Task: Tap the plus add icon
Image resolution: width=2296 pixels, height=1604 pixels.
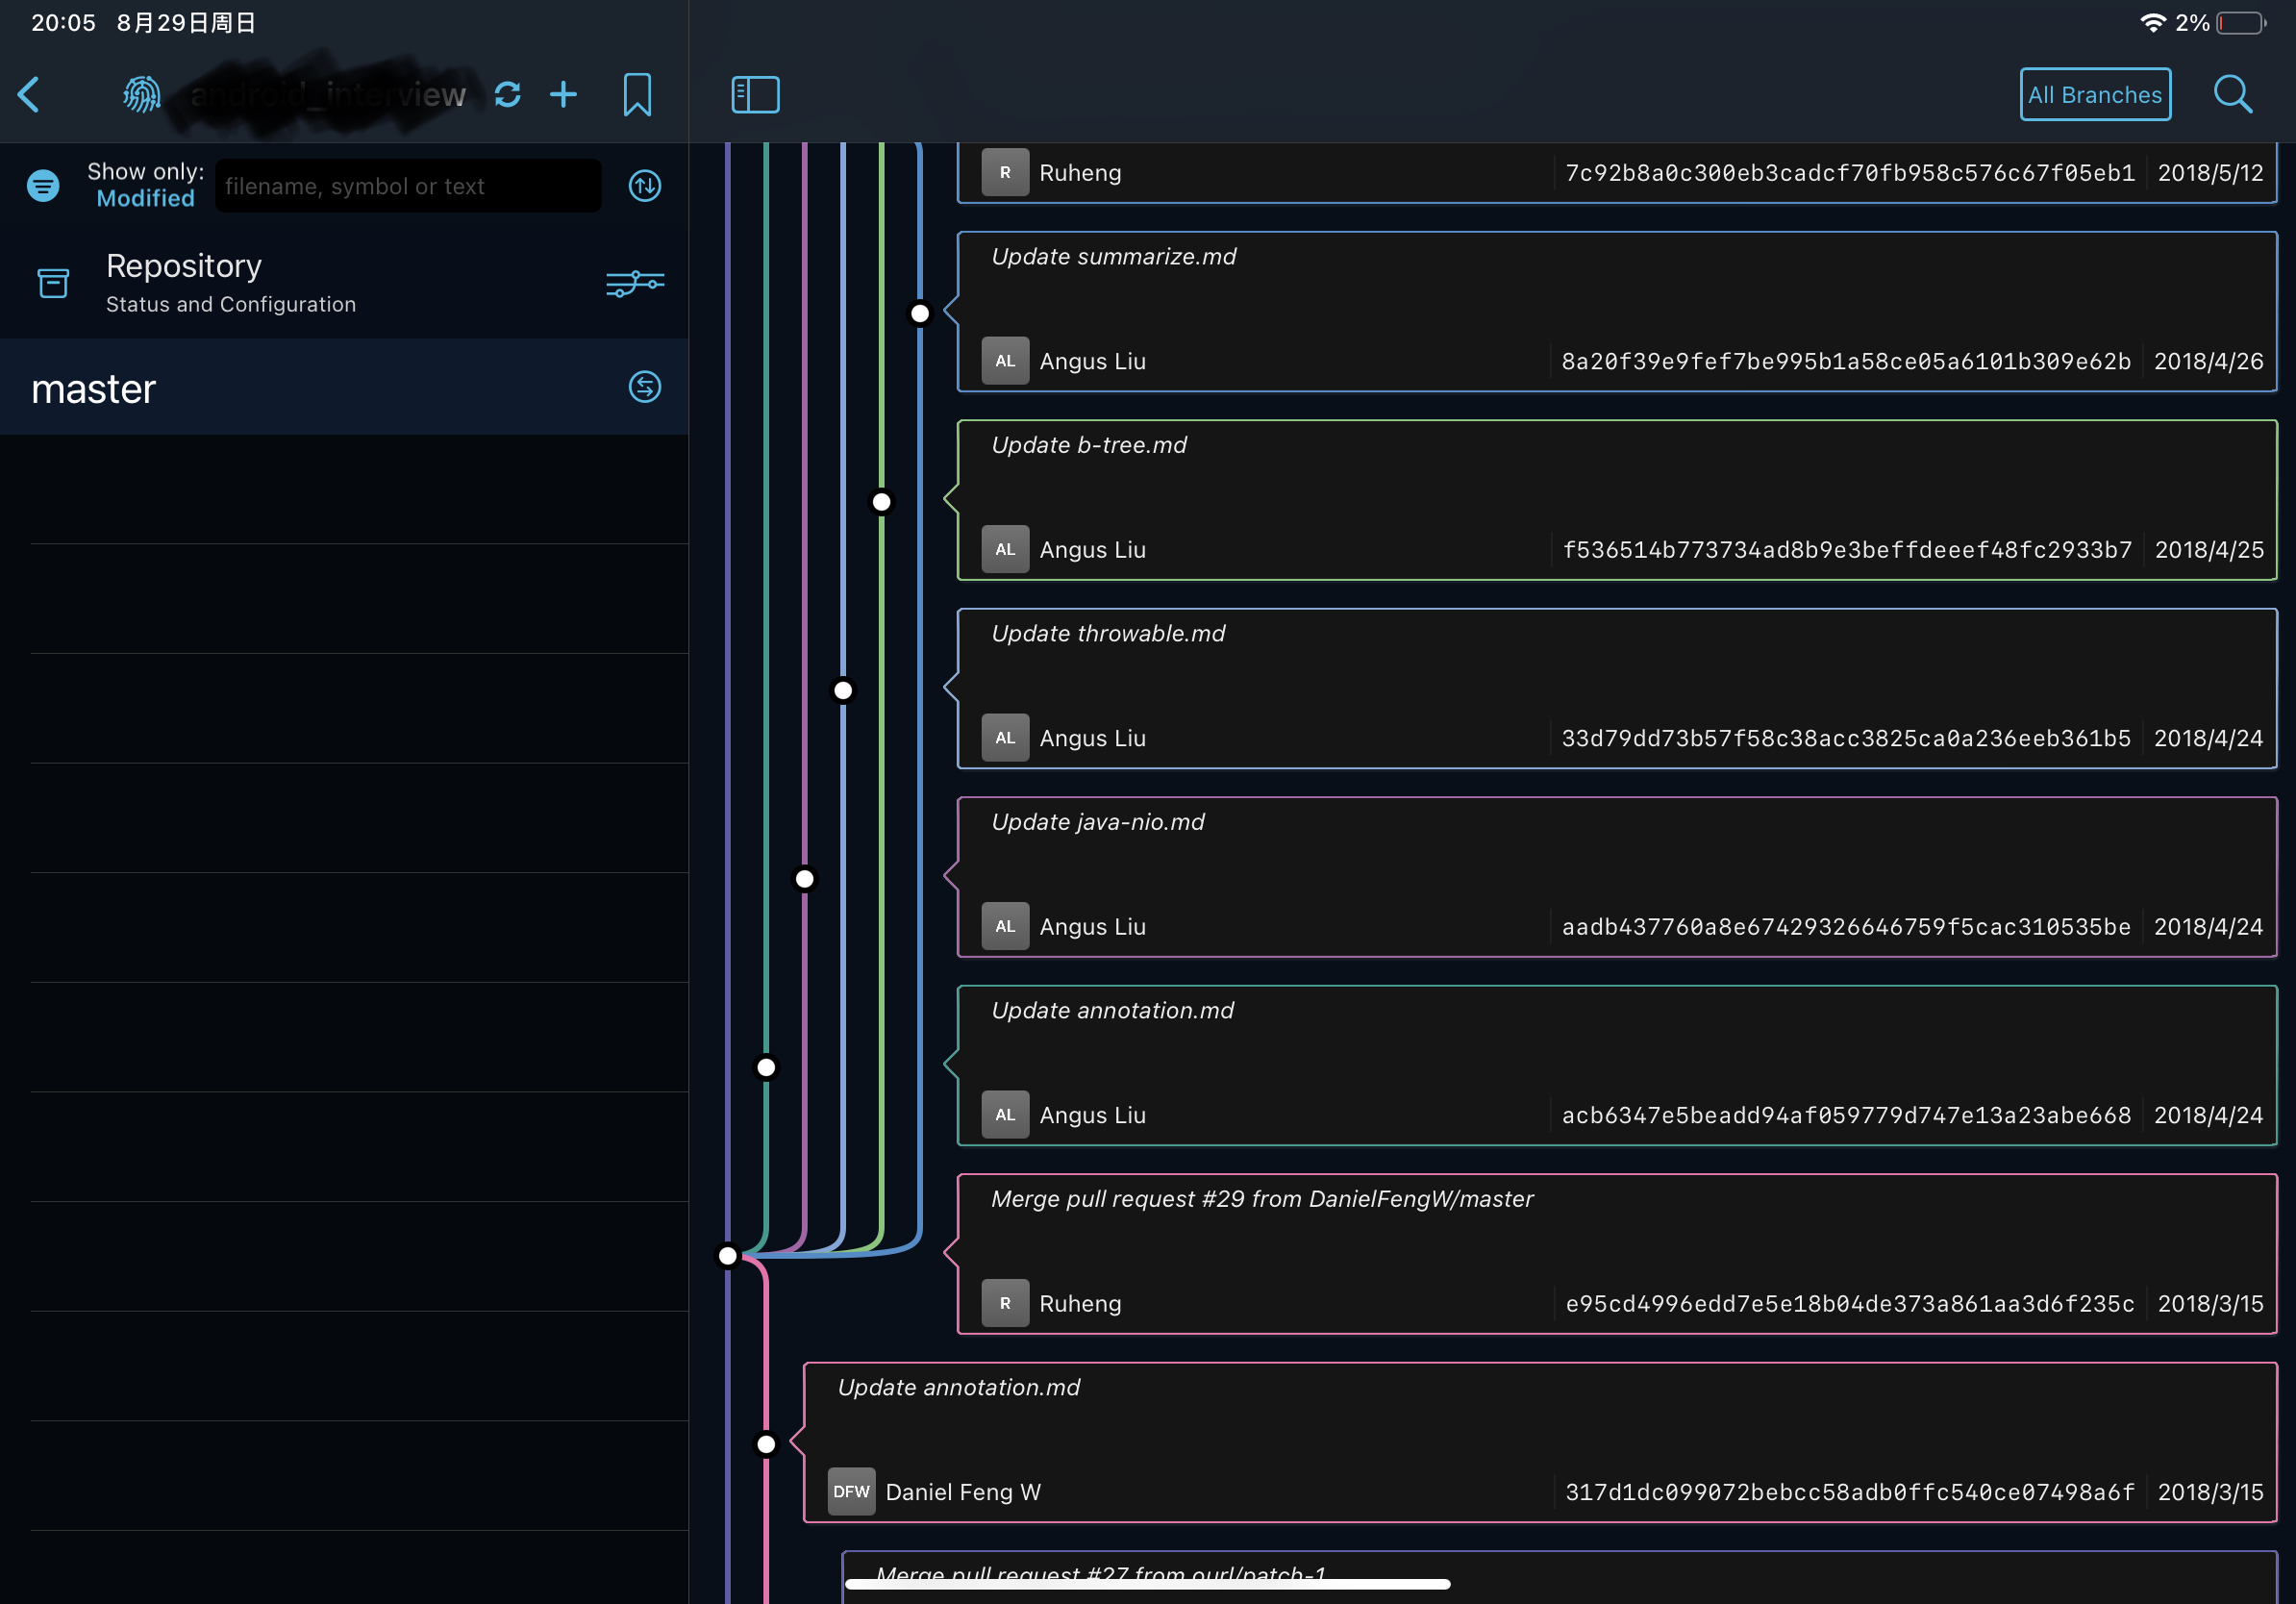Action: [564, 95]
